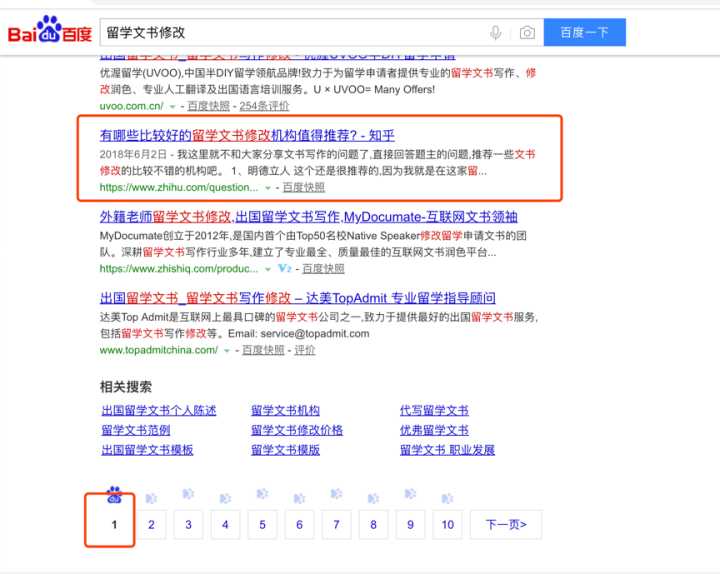Screen dimensions: 720x574
Task: Search related term 出国留学文书模板
Action: click(x=147, y=450)
